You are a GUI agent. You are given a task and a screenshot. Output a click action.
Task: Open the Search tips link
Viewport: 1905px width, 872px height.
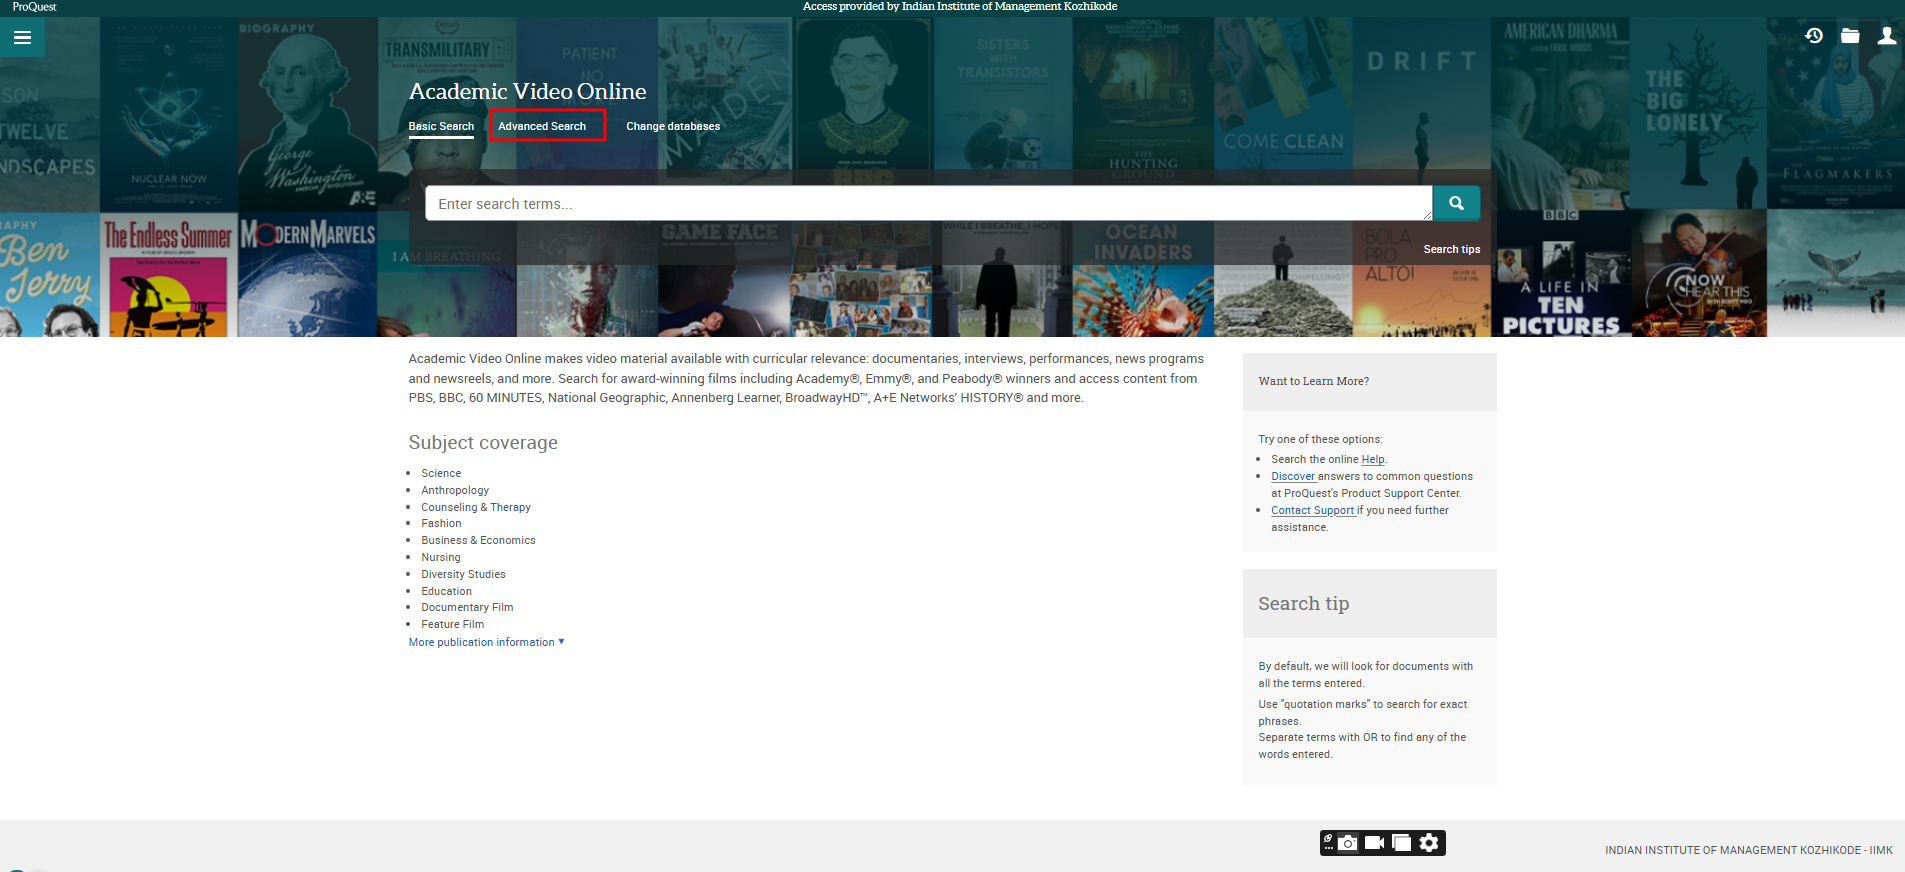click(1451, 249)
